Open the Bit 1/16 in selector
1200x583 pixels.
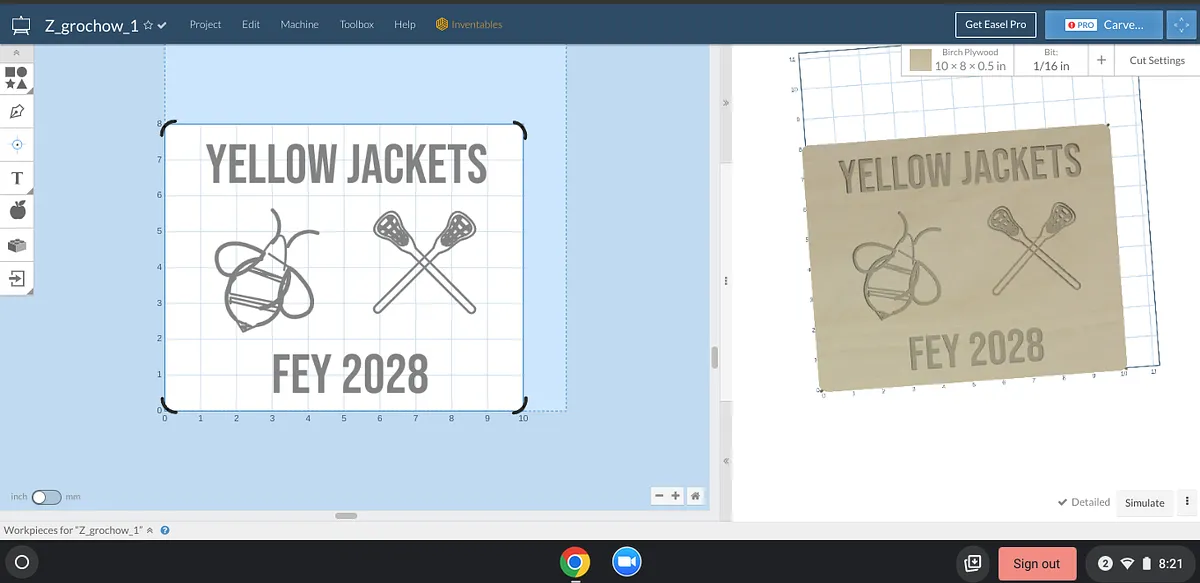coord(1051,60)
